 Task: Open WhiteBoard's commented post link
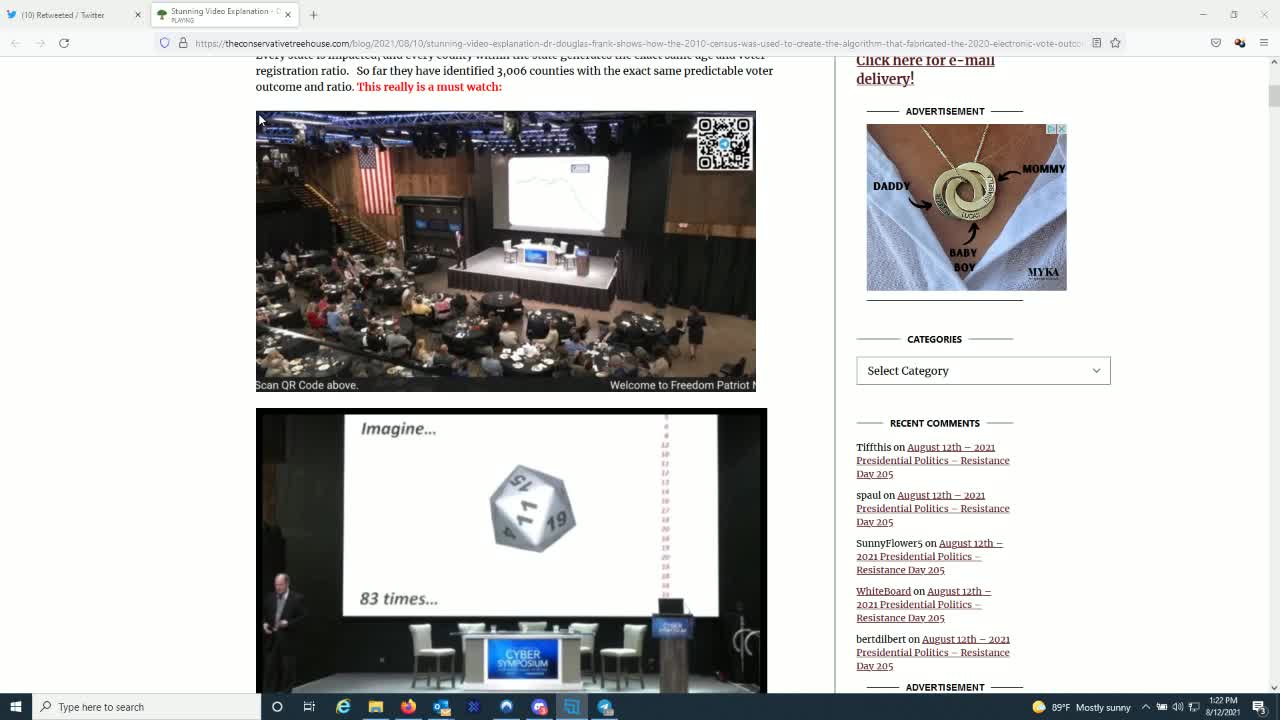tap(923, 604)
